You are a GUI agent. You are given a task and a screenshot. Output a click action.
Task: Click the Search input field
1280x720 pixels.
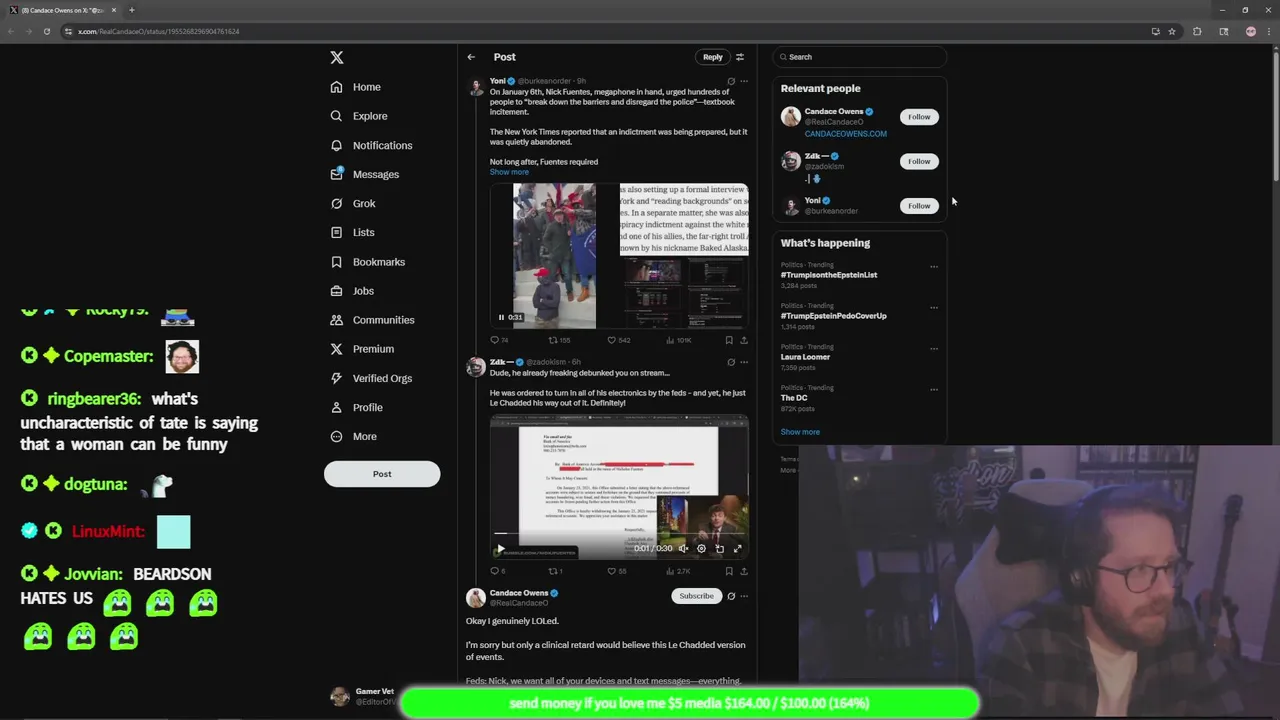click(859, 57)
